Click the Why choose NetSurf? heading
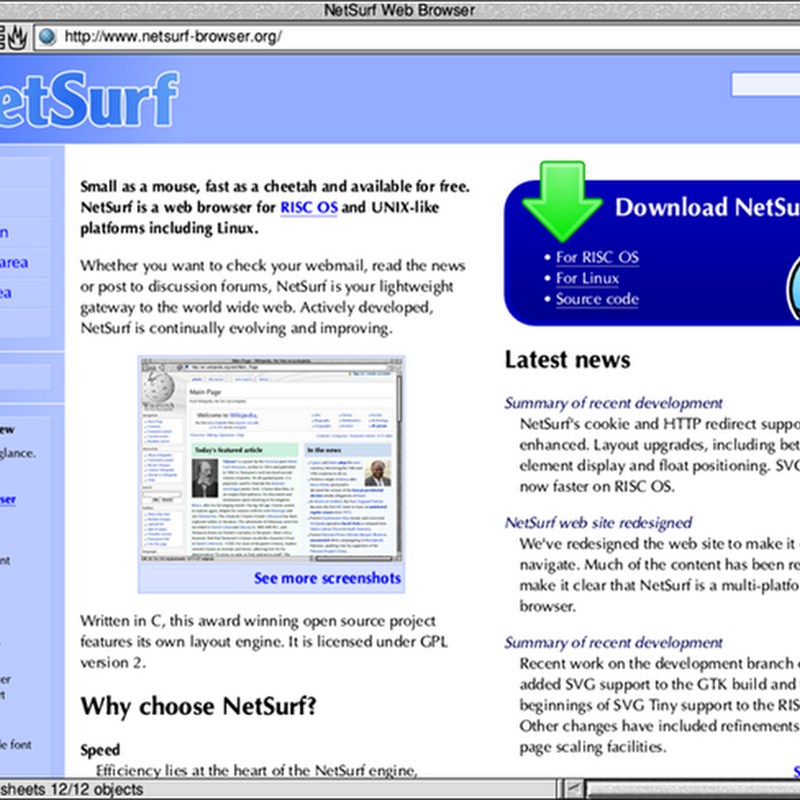The height and width of the screenshot is (800, 800). [x=198, y=707]
